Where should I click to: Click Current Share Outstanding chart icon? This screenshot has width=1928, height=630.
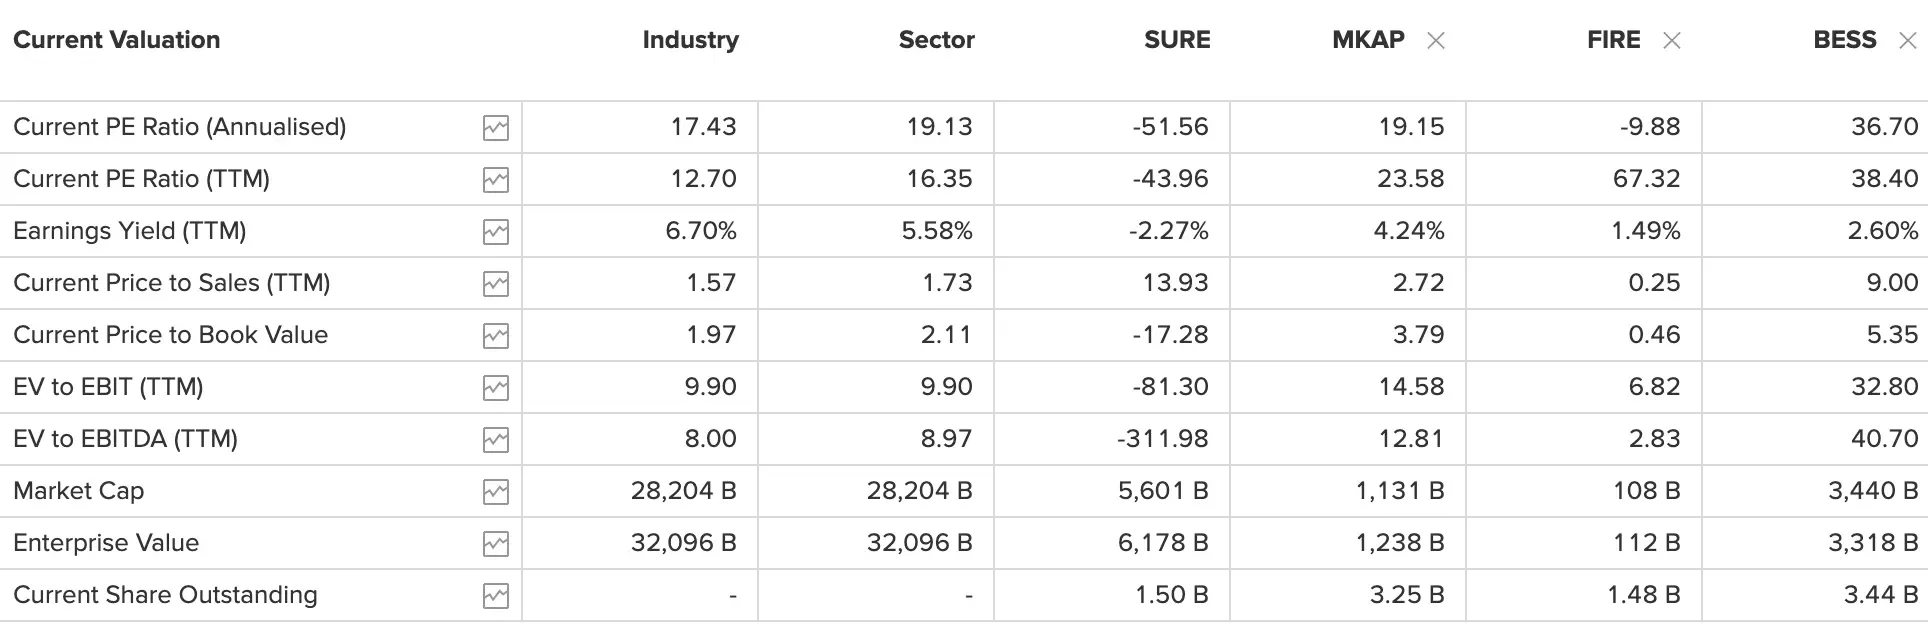click(496, 596)
